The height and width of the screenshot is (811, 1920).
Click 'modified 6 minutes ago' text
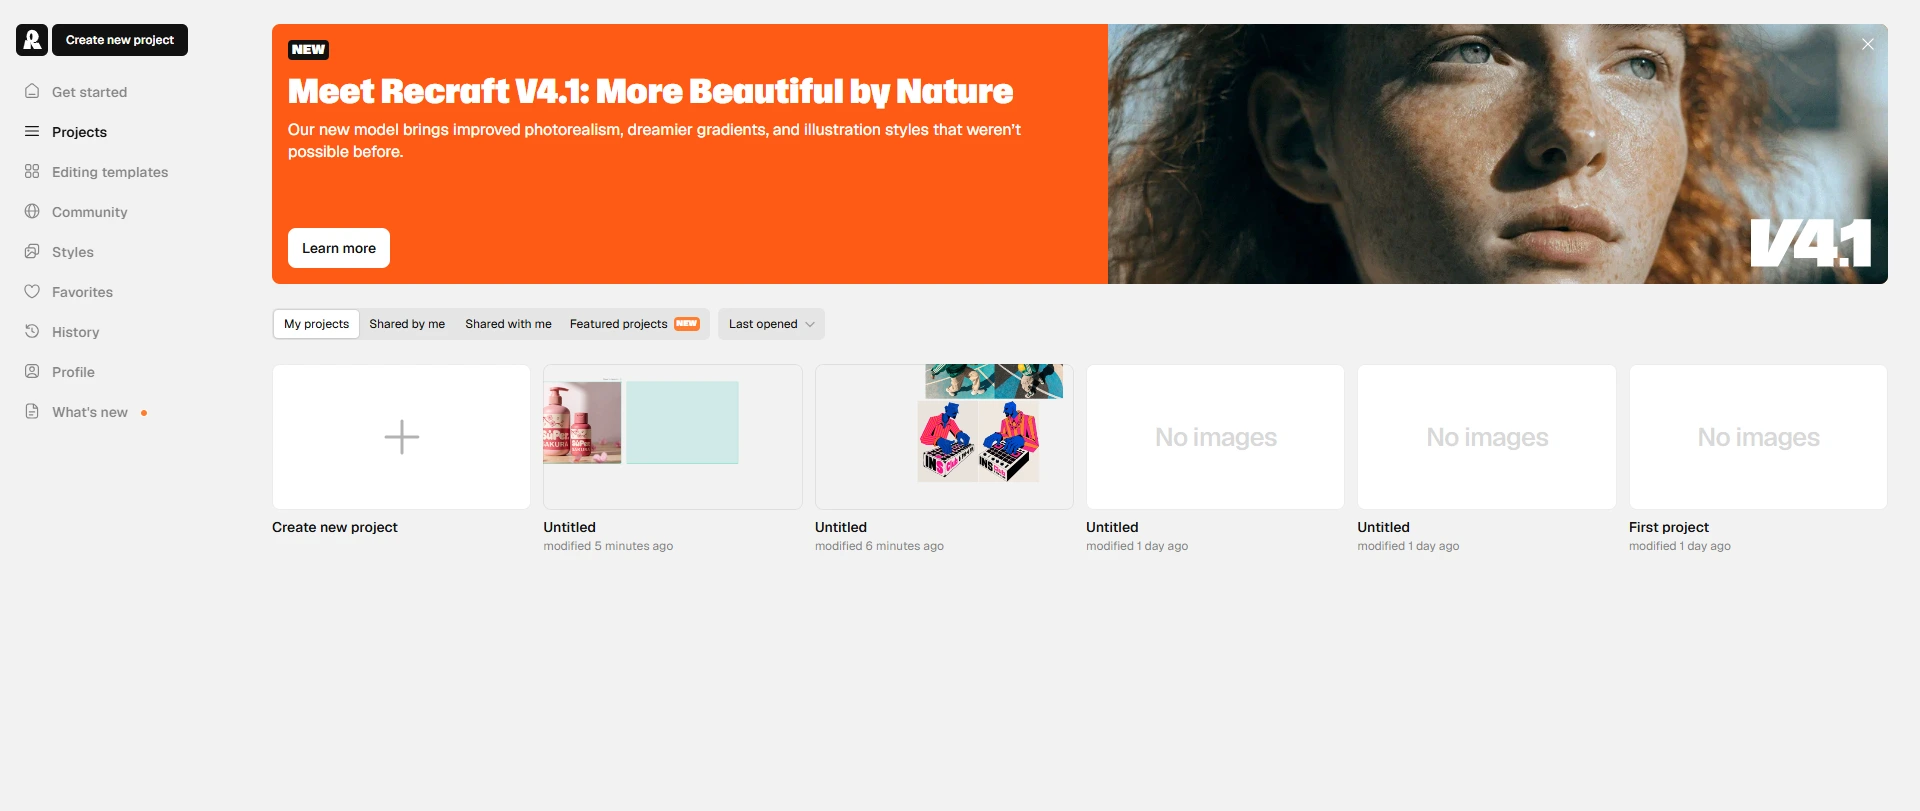pyautogui.click(x=879, y=546)
